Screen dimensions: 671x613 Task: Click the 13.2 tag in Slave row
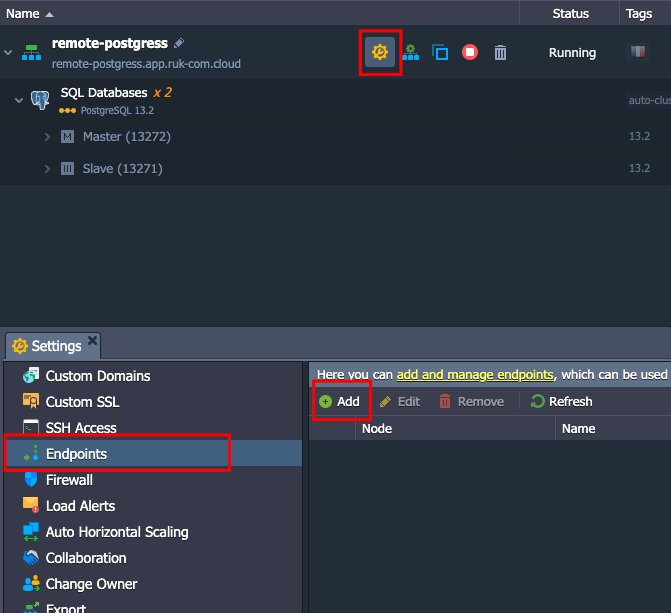[639, 168]
